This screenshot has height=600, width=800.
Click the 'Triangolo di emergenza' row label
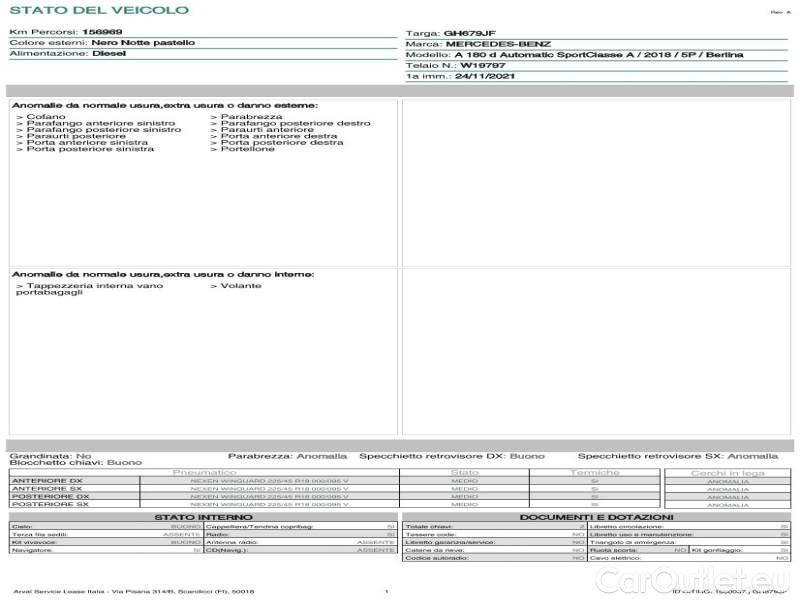pos(633,542)
